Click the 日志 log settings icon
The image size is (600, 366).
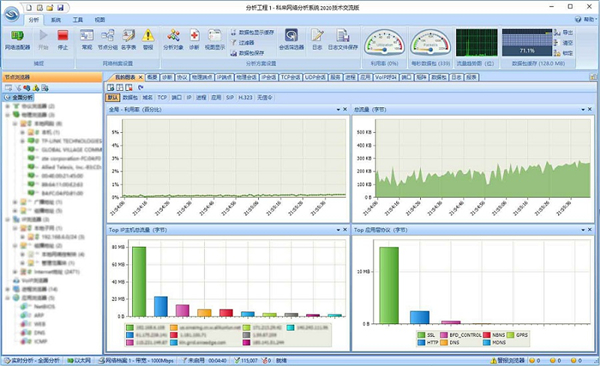coord(317,39)
